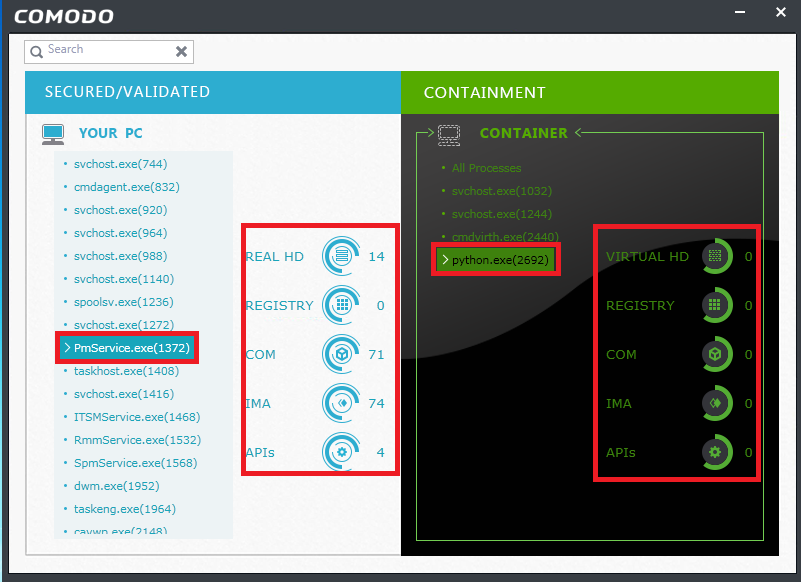Click the Containment header
This screenshot has width=801, height=582.
590,92
